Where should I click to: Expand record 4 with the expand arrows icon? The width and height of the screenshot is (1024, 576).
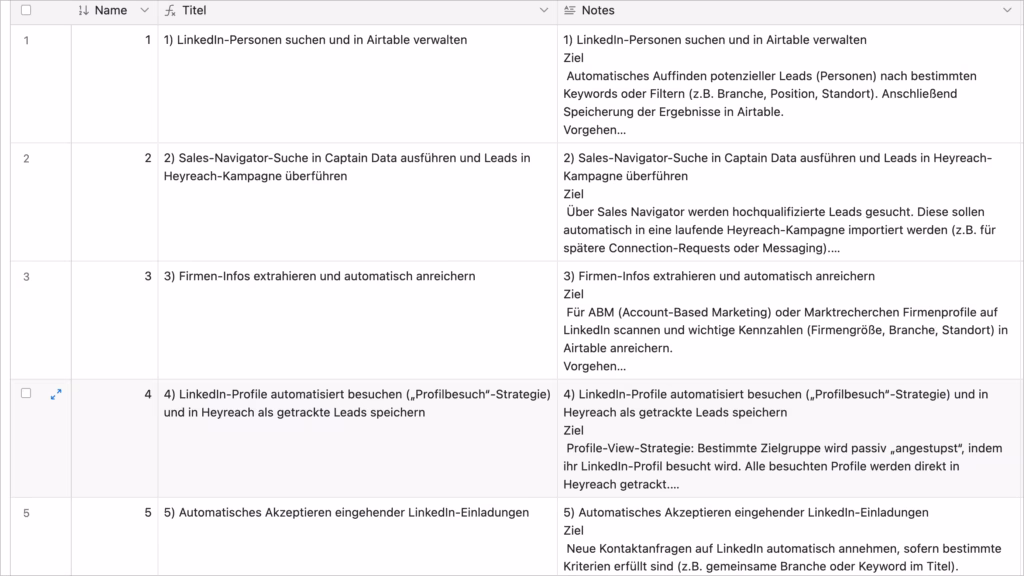[56, 394]
